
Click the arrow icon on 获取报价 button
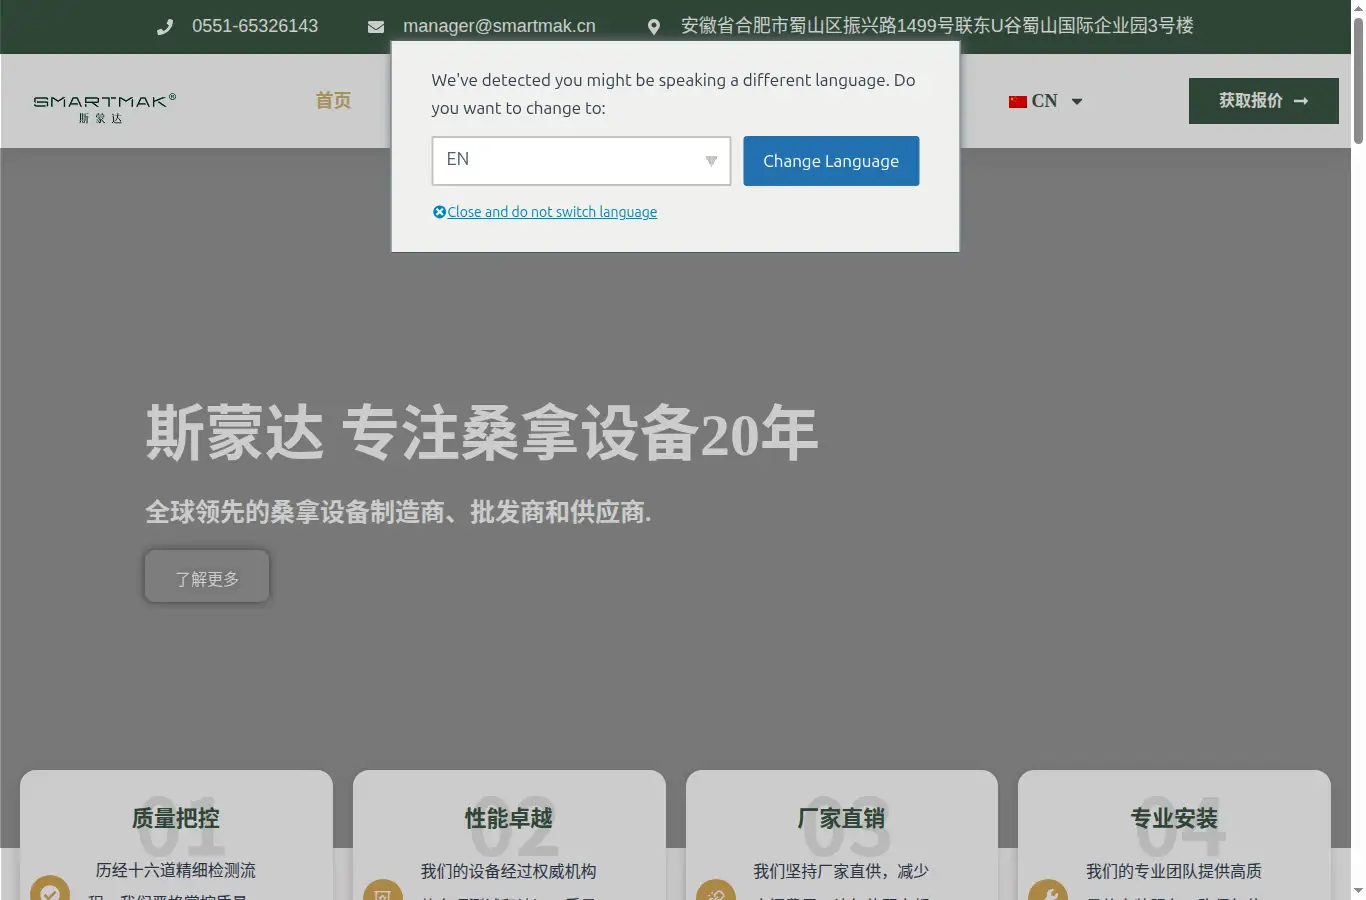tap(1301, 101)
